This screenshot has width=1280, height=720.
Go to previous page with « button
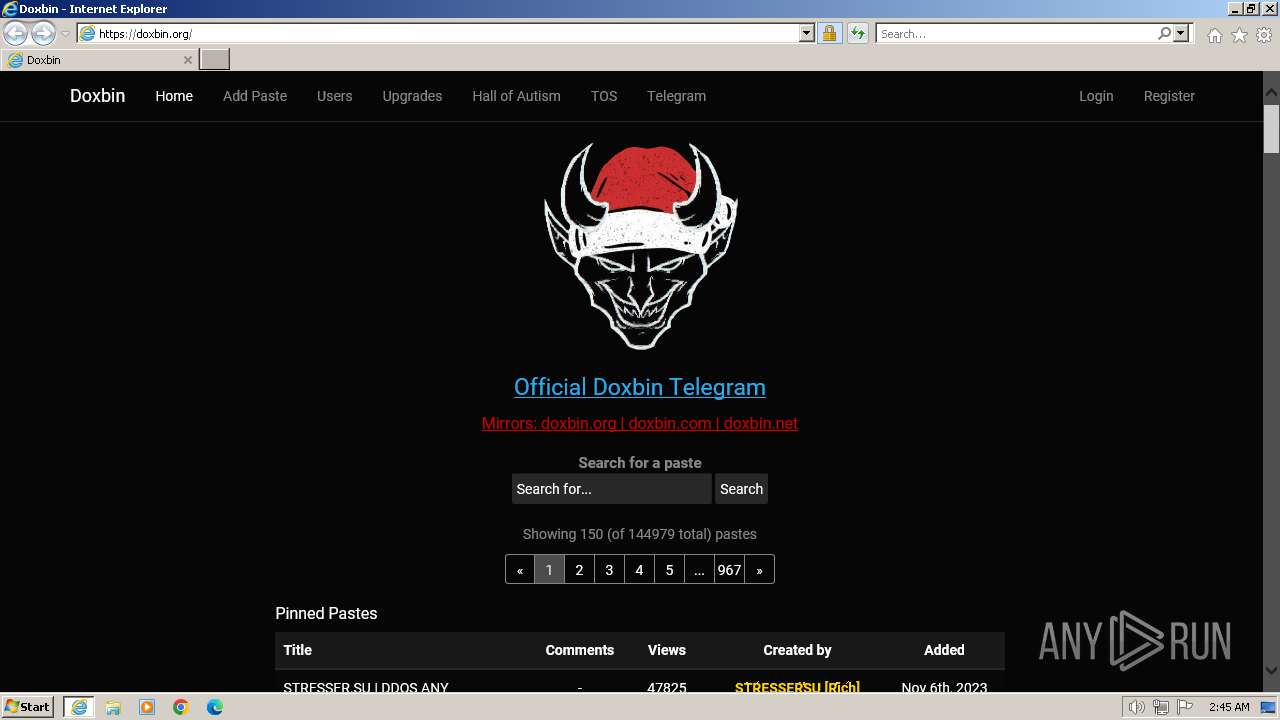[520, 570]
